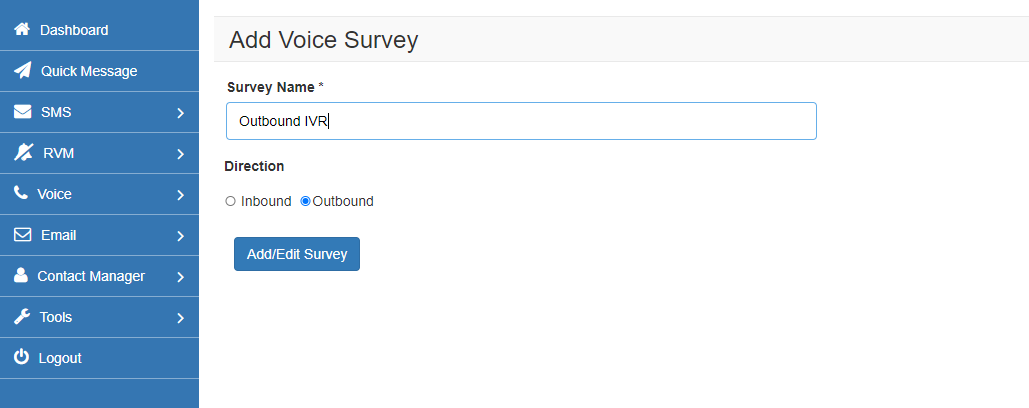The width and height of the screenshot is (1029, 408).
Task: Click the Dashboard home icon
Action: [21, 30]
